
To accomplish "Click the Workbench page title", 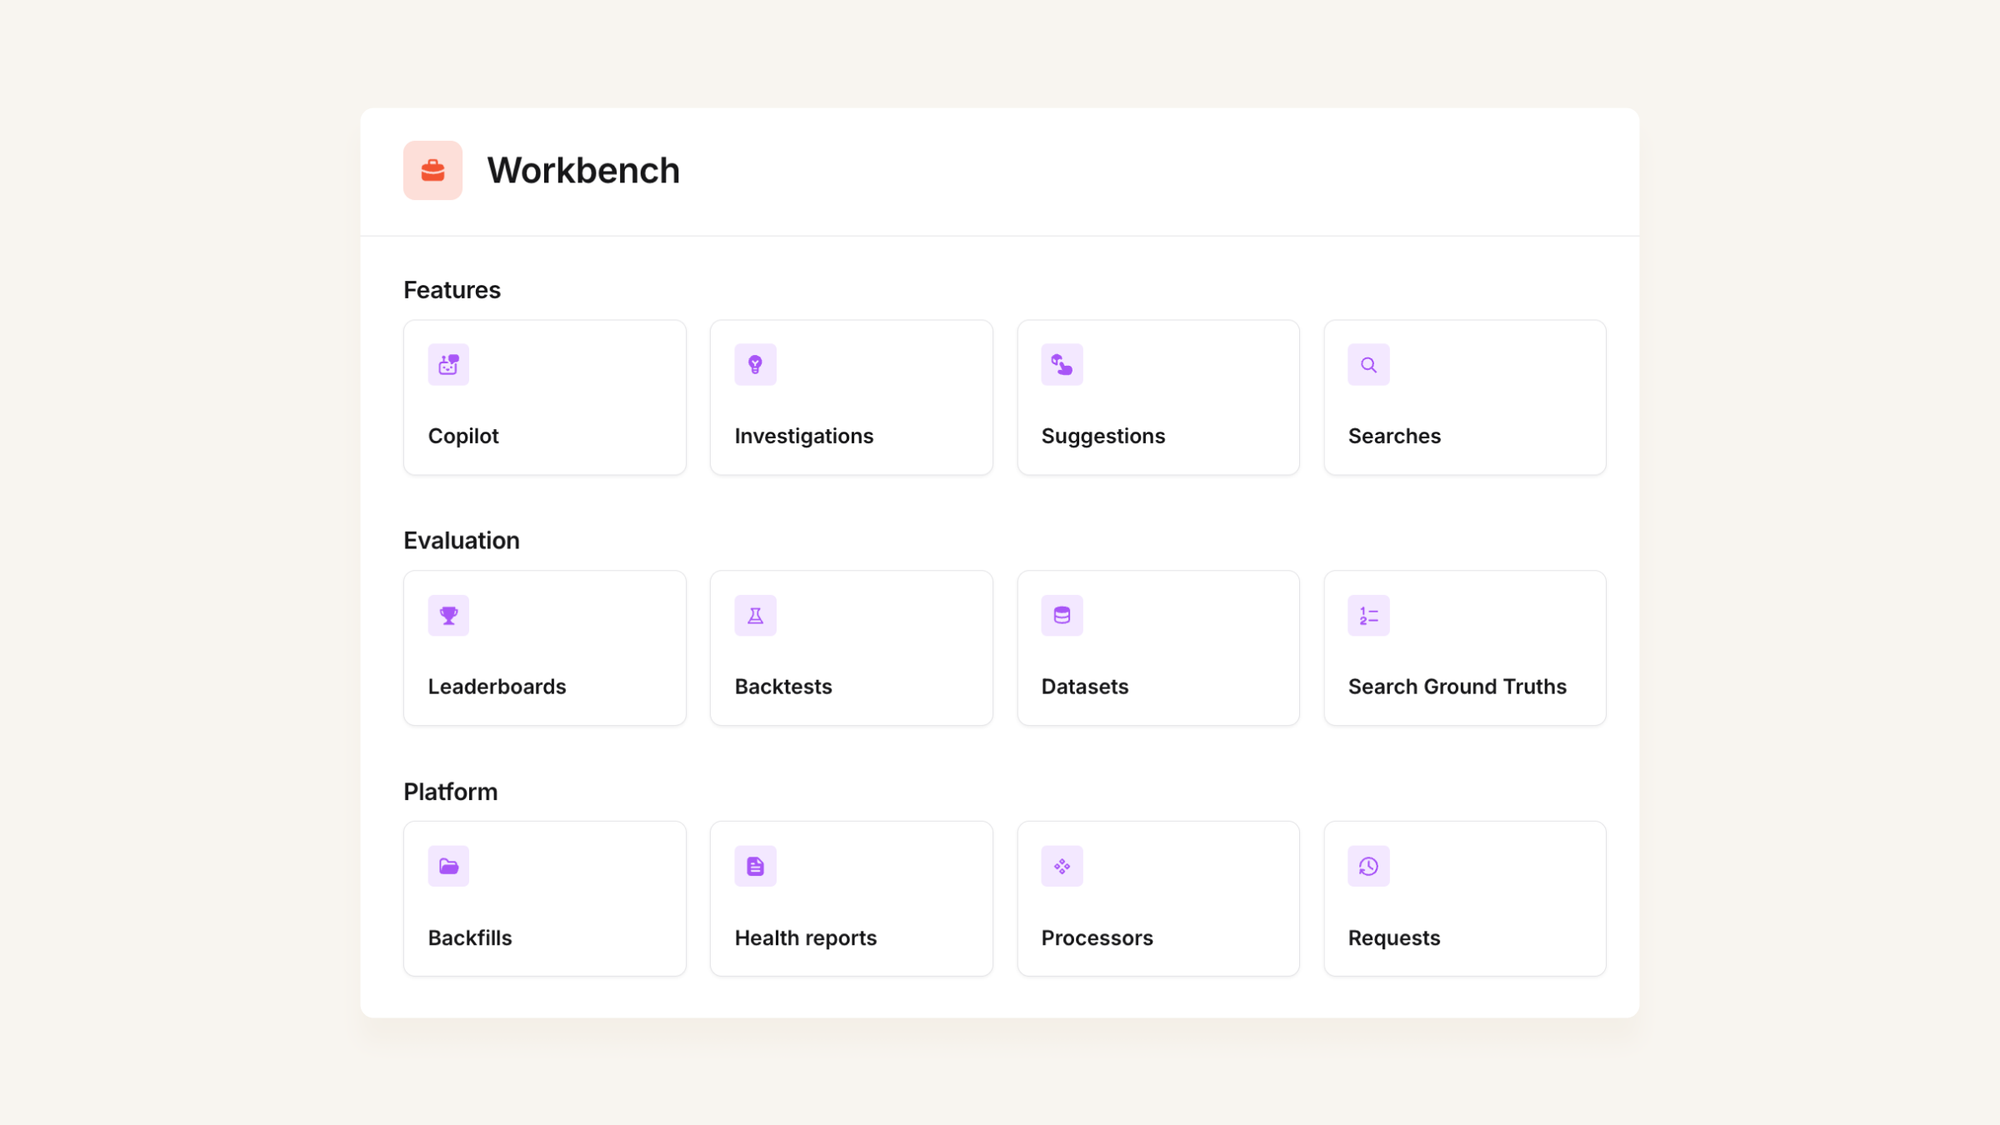I will (x=583, y=171).
